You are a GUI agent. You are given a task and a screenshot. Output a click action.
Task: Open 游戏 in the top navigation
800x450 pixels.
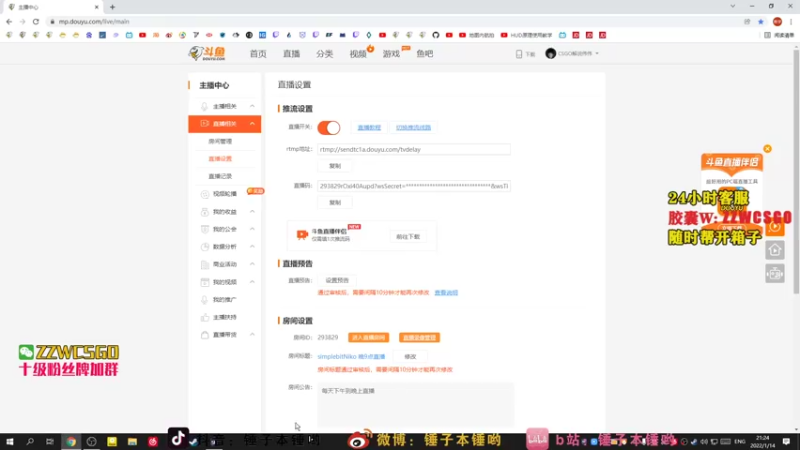click(x=391, y=54)
